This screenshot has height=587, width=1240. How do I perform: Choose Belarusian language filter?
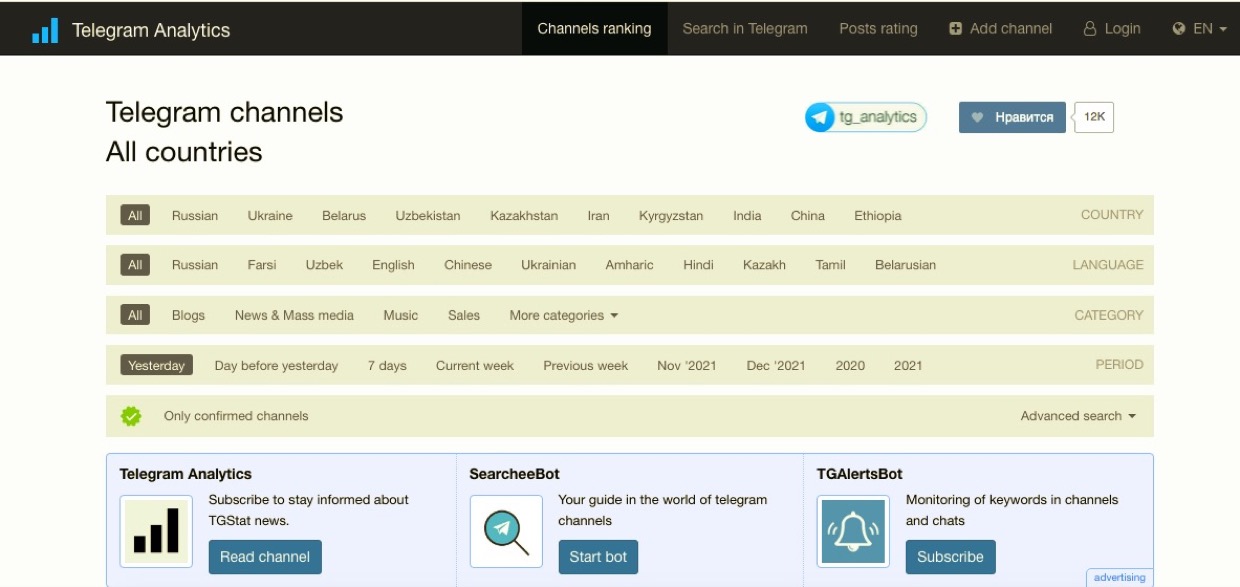coord(905,265)
